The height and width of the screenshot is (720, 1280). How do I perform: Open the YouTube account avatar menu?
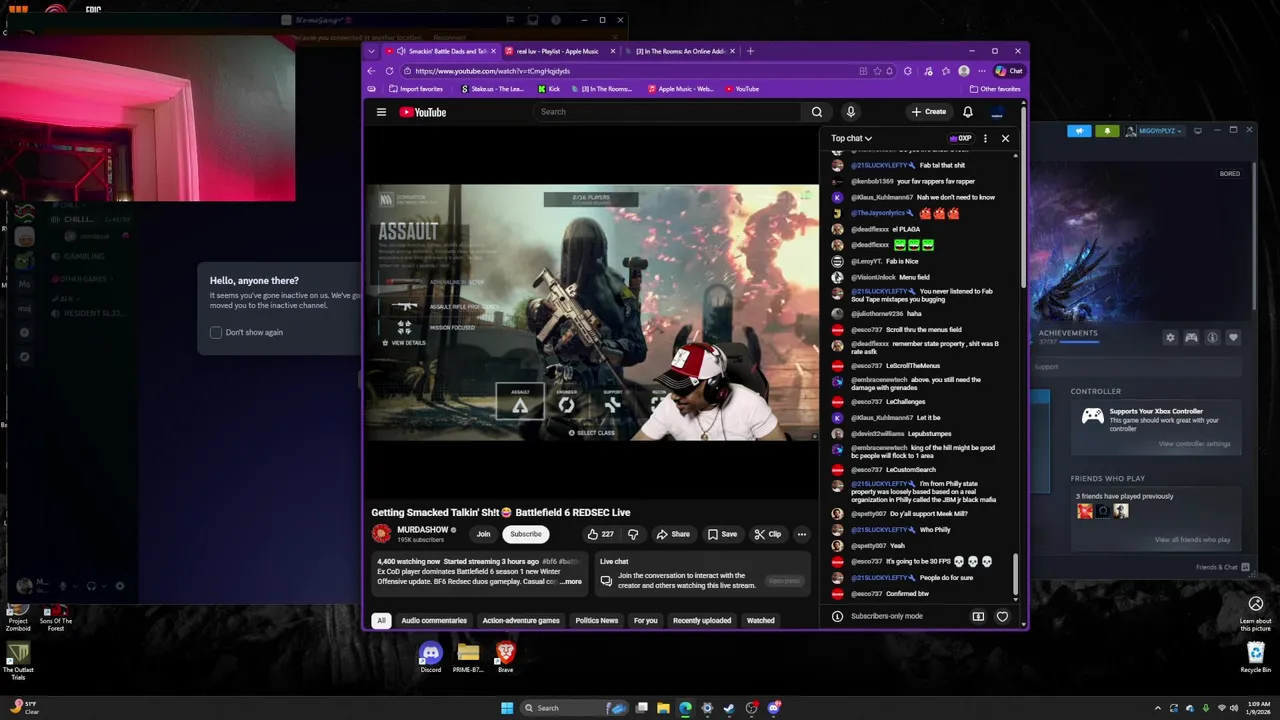point(997,112)
